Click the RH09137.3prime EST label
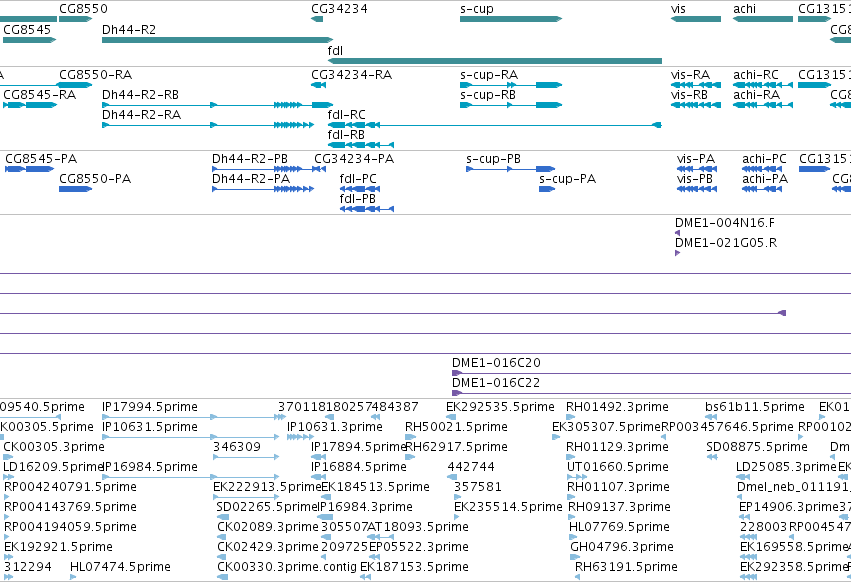Image resolution: width=851 pixels, height=582 pixels. pos(620,508)
